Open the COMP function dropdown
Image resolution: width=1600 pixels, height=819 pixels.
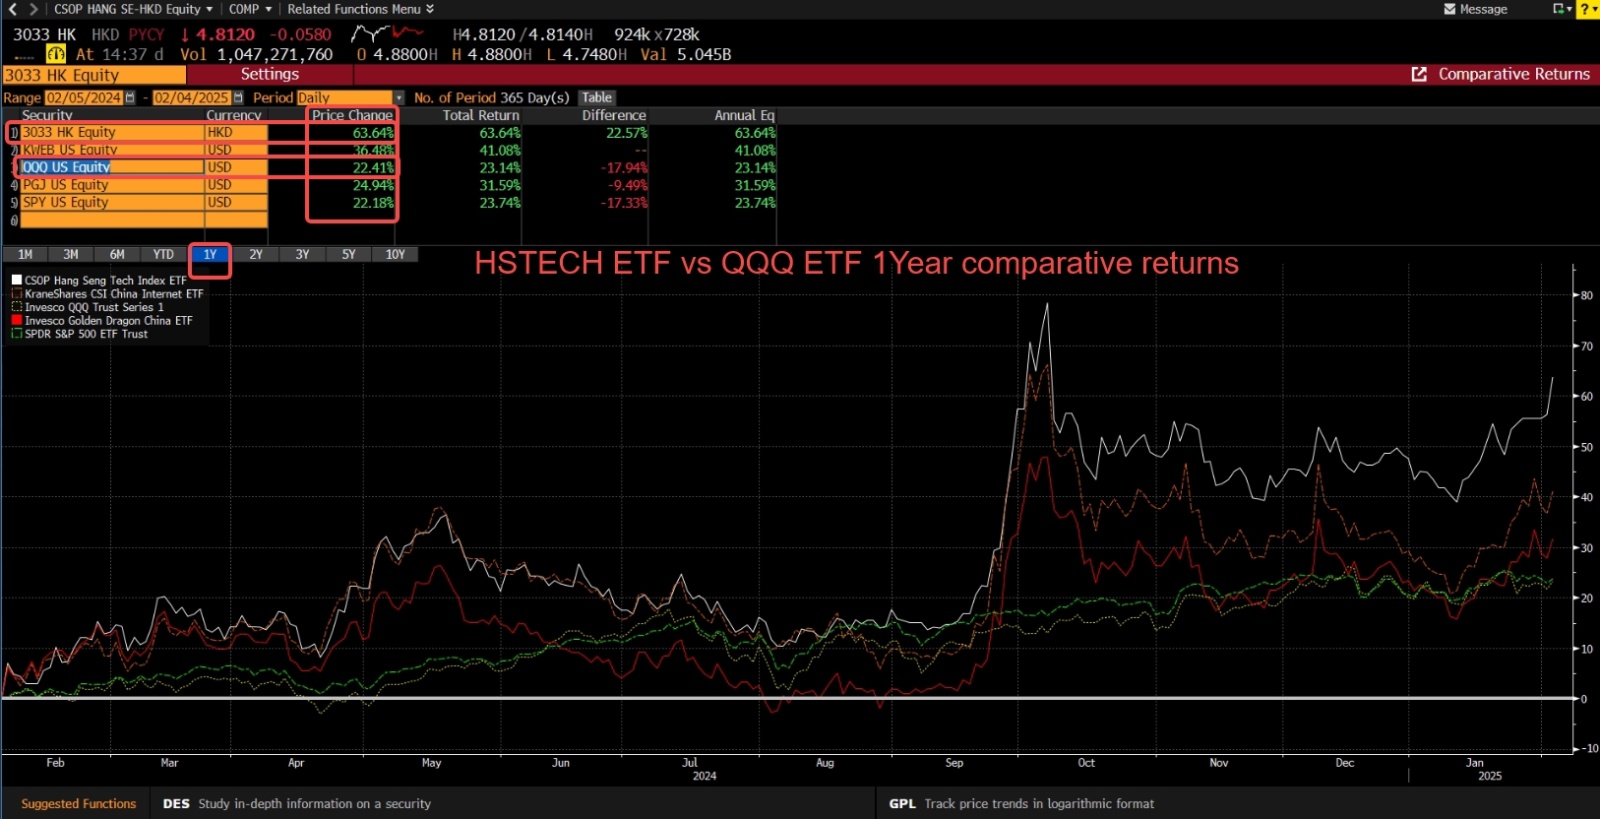pos(268,9)
